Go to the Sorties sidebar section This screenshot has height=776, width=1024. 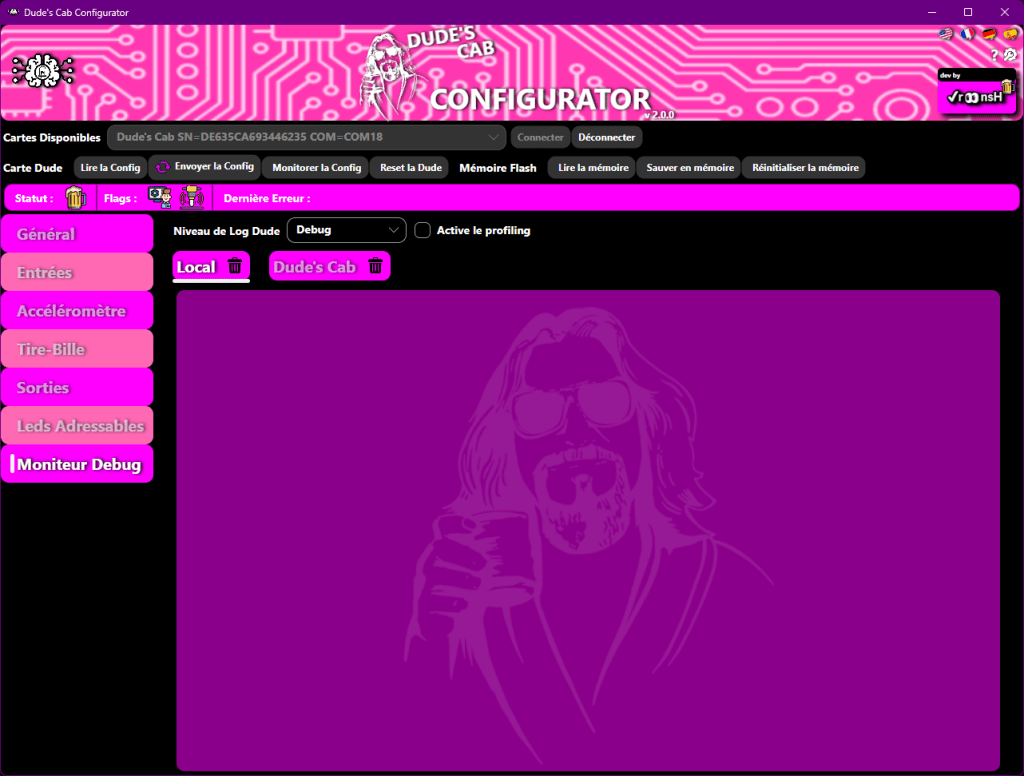pyautogui.click(x=77, y=388)
